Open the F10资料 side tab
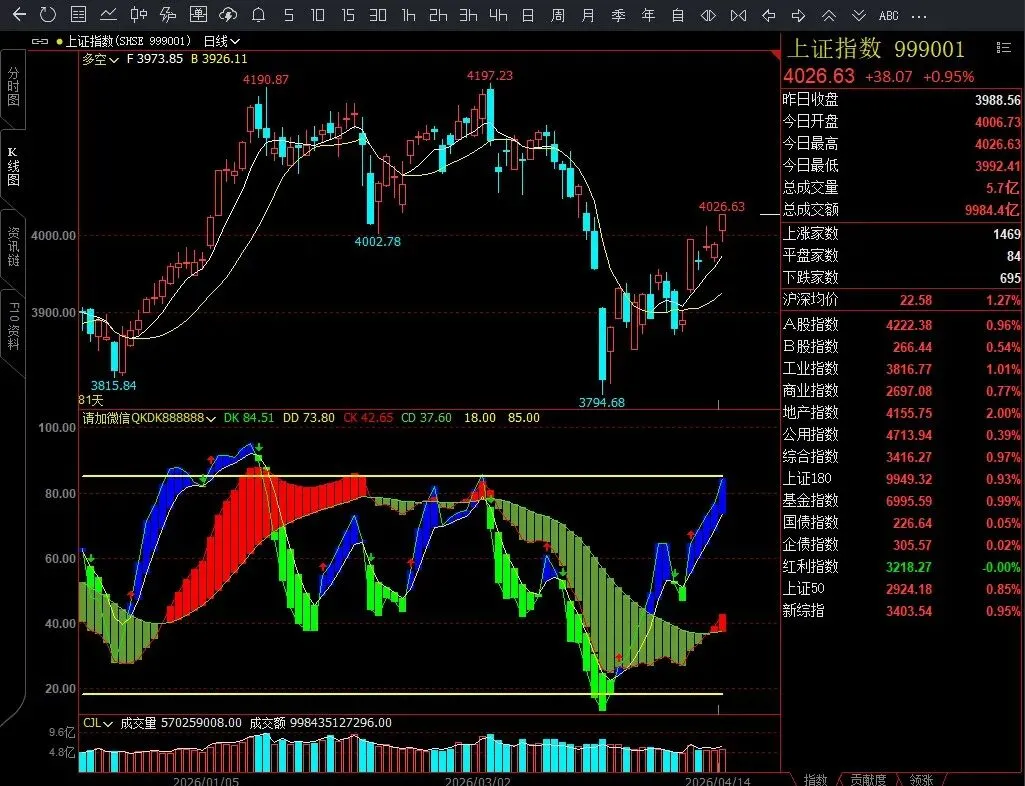Image resolution: width=1025 pixels, height=786 pixels. (x=13, y=326)
